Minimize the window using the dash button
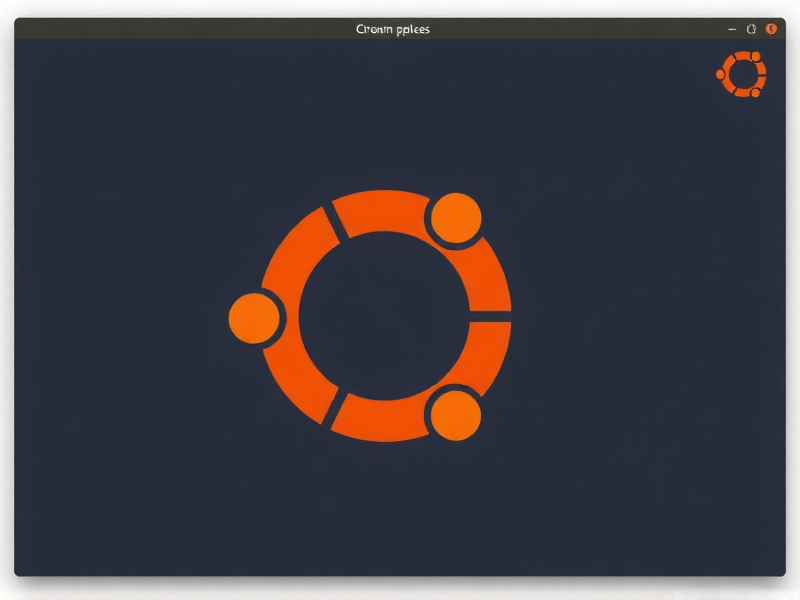Viewport: 800px width, 600px height. coord(732,29)
